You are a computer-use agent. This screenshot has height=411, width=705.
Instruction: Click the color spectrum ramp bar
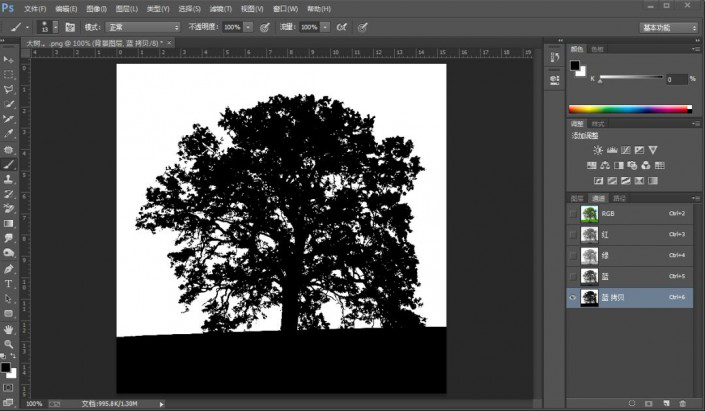click(x=629, y=108)
